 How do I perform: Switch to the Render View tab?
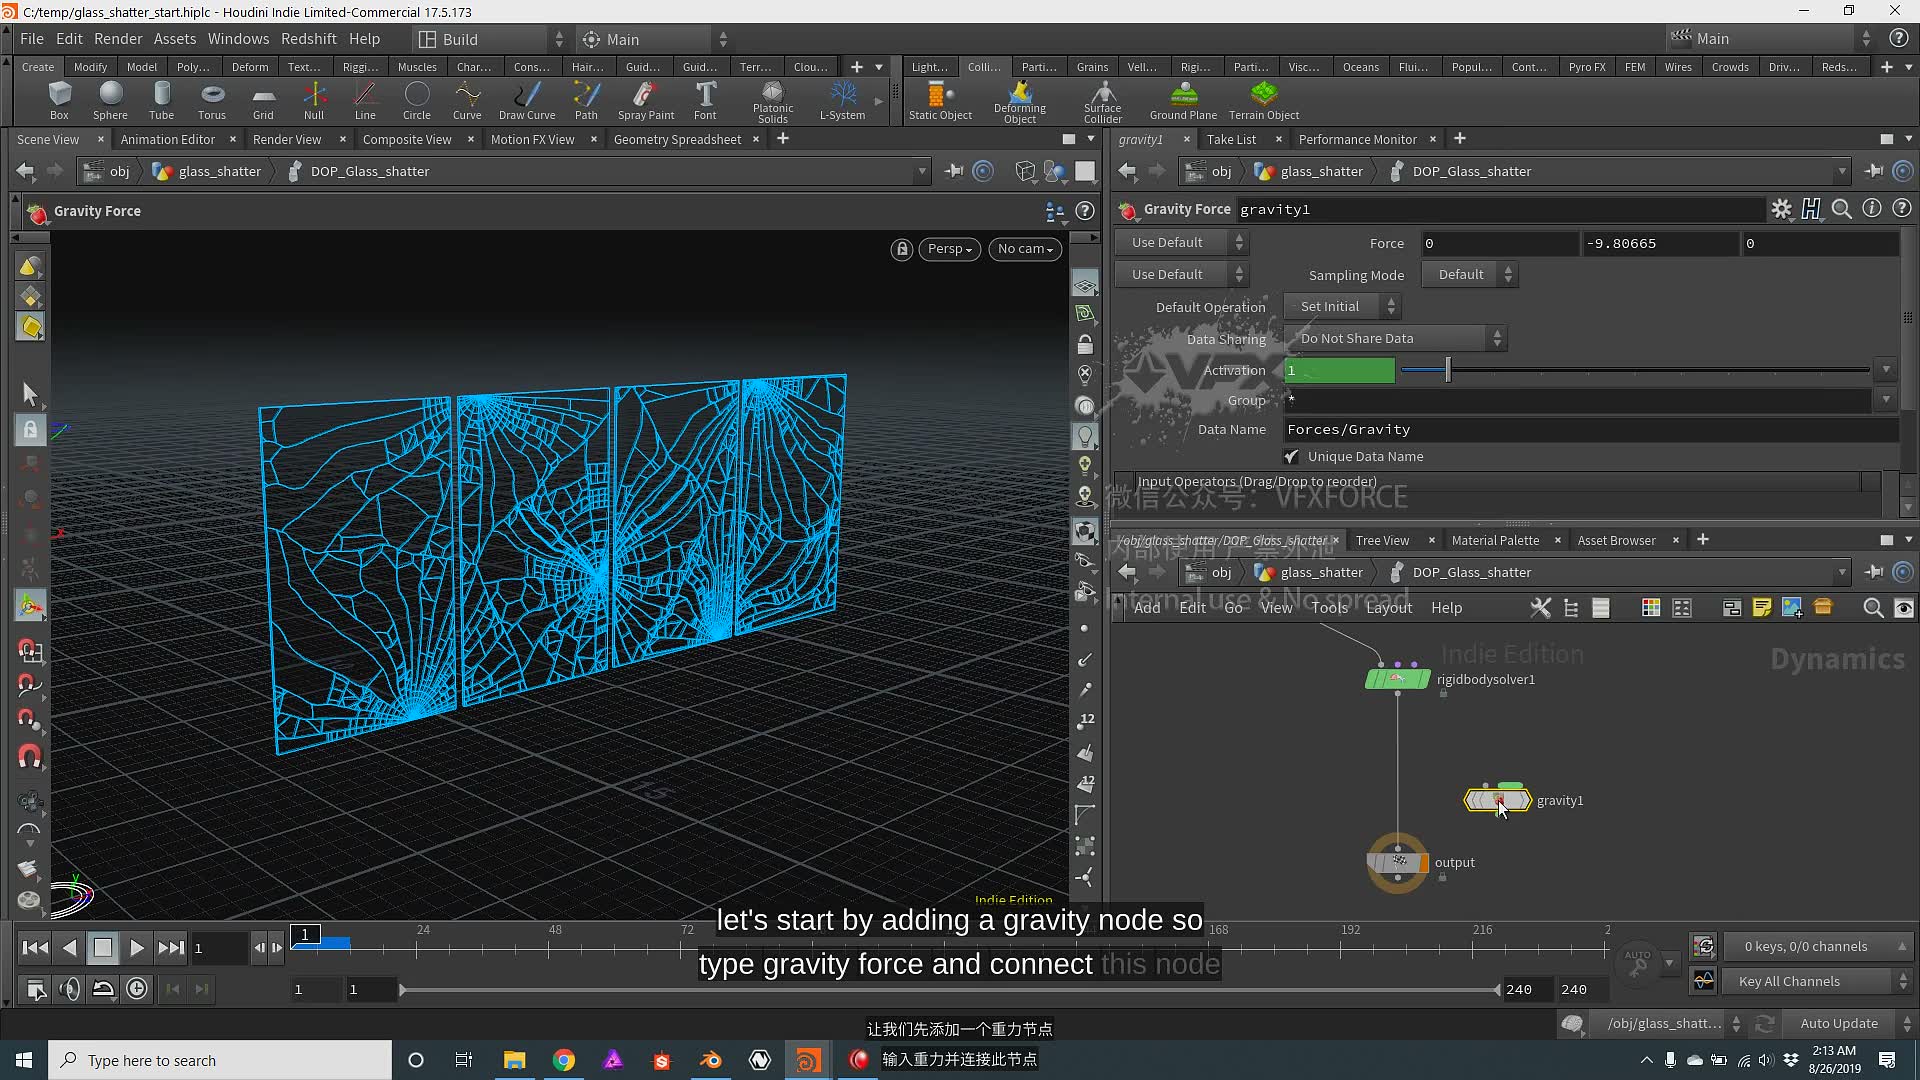[x=287, y=139]
